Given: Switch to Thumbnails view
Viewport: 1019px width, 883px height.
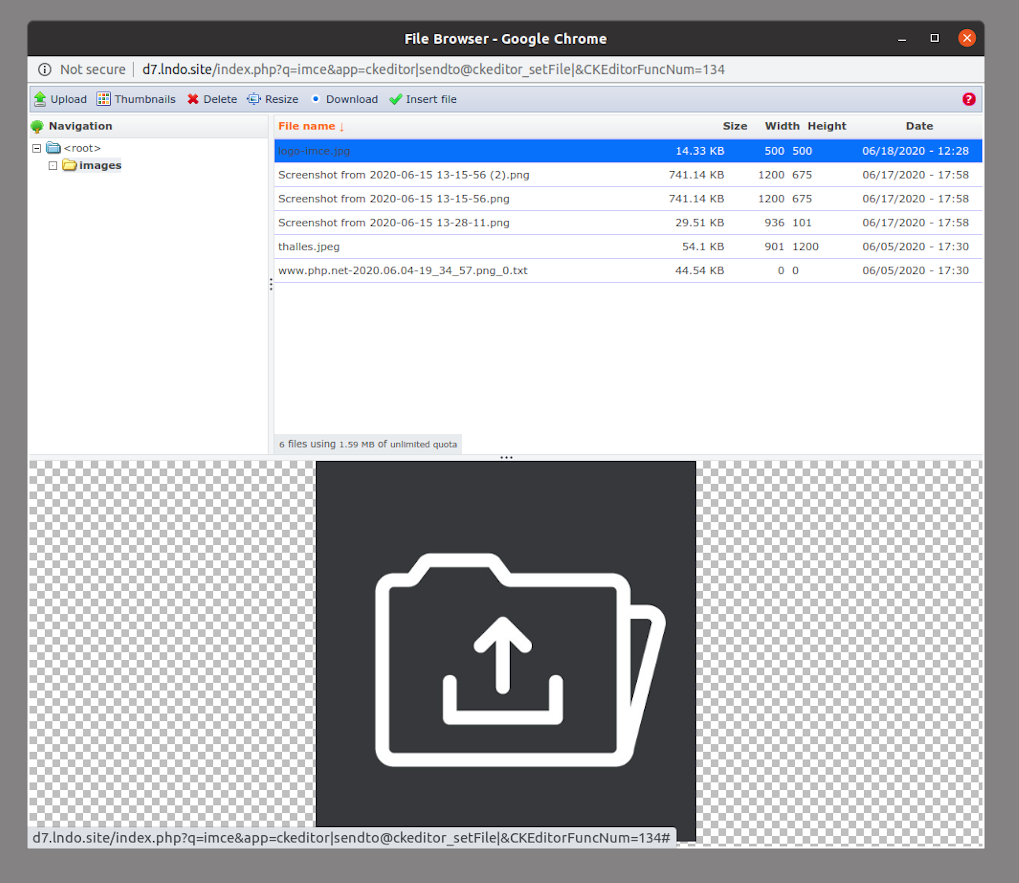Looking at the screenshot, I should [x=136, y=99].
